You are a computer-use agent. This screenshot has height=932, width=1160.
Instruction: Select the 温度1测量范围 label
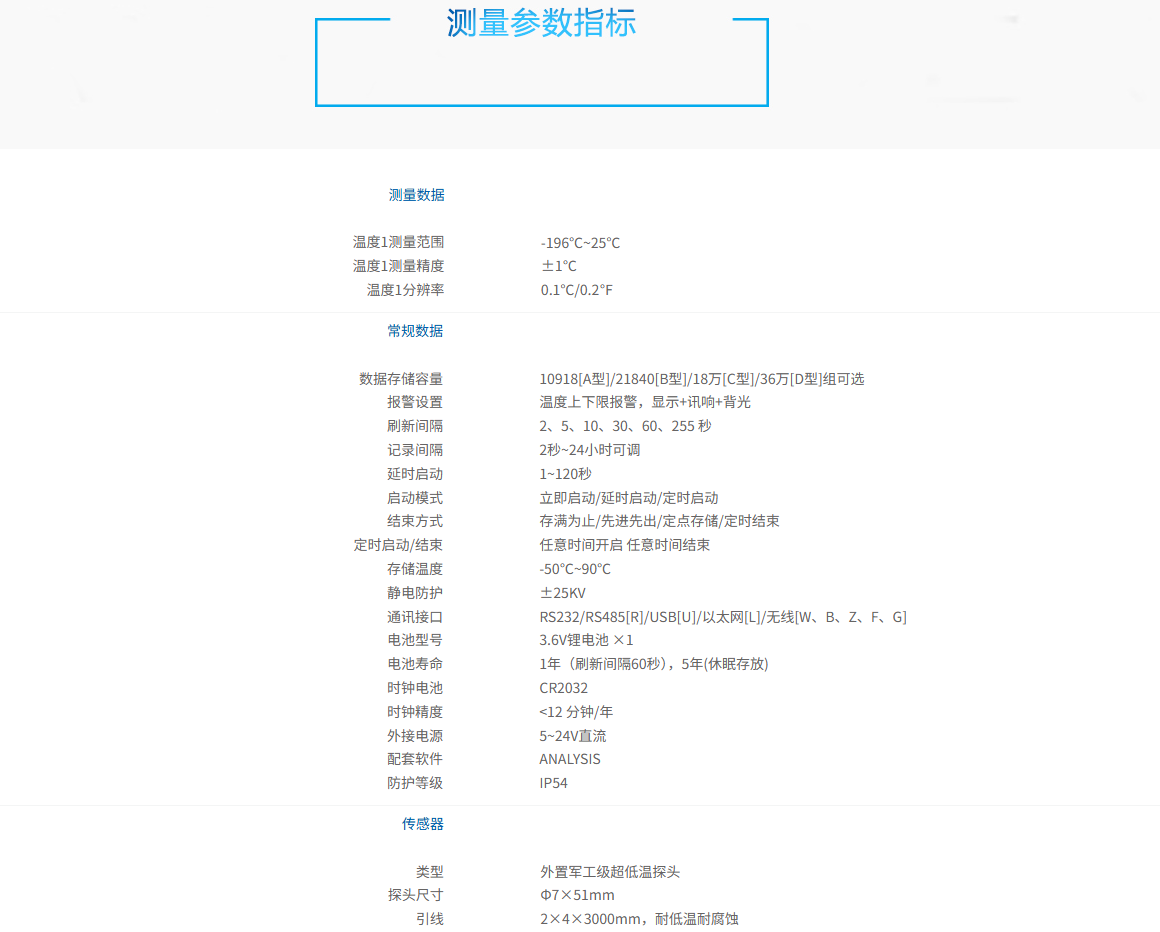[398, 242]
